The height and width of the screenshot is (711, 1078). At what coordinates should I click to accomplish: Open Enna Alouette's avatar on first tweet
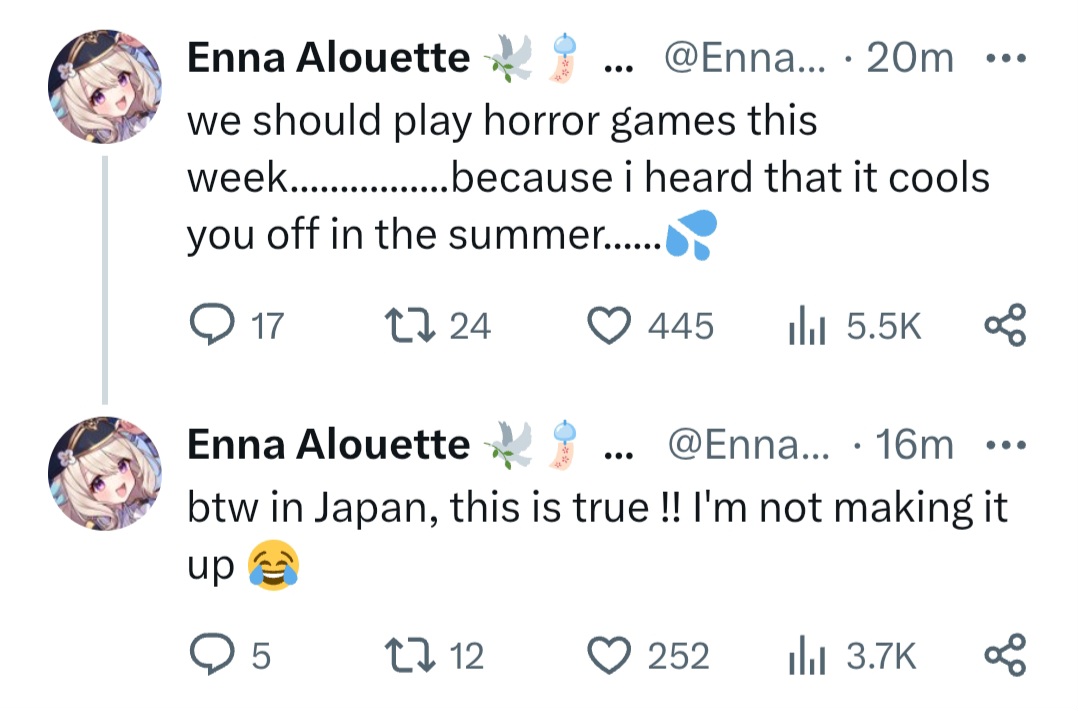[x=104, y=86]
